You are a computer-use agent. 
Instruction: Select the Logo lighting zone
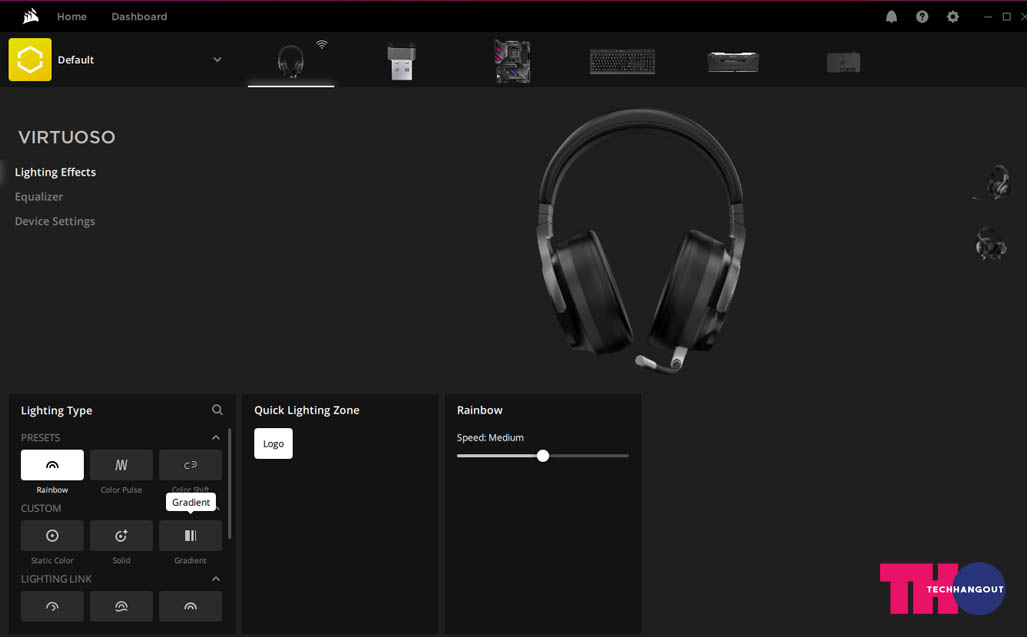point(273,443)
